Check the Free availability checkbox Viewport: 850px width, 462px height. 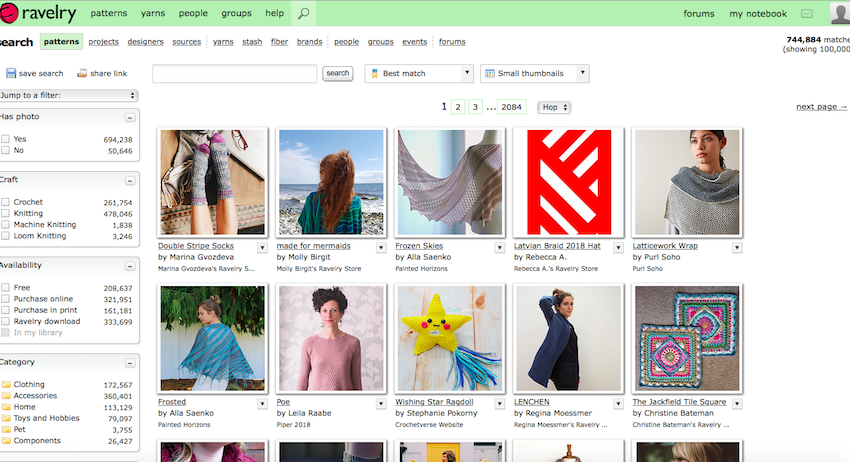pyautogui.click(x=5, y=287)
